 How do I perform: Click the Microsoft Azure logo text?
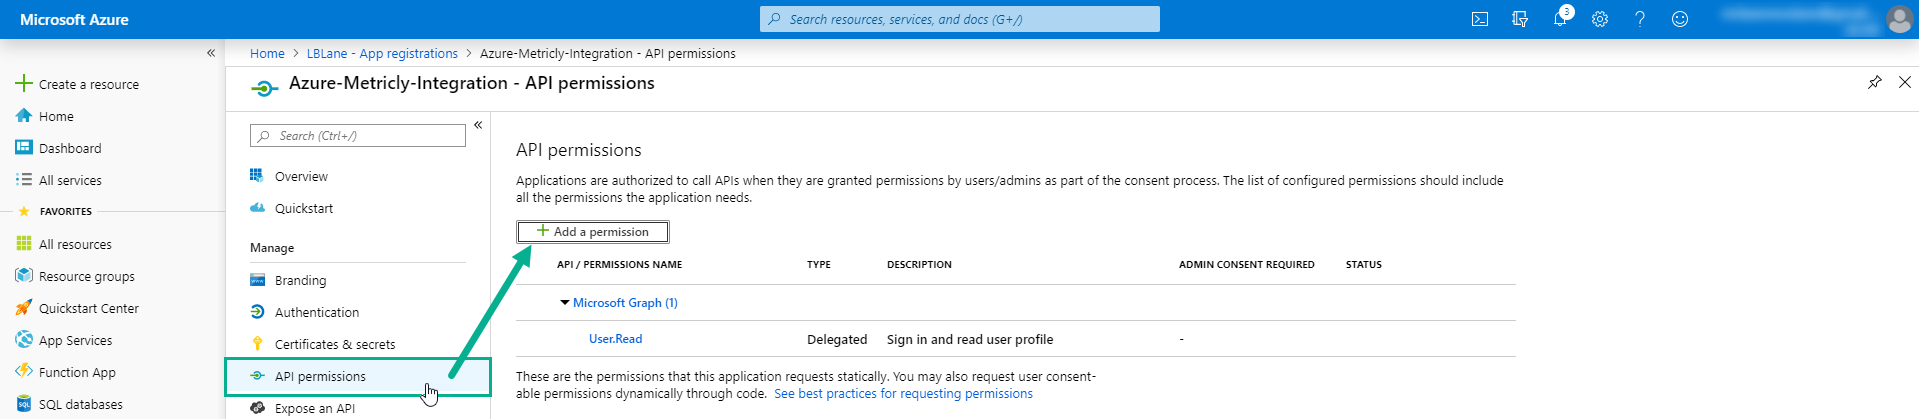click(x=74, y=19)
